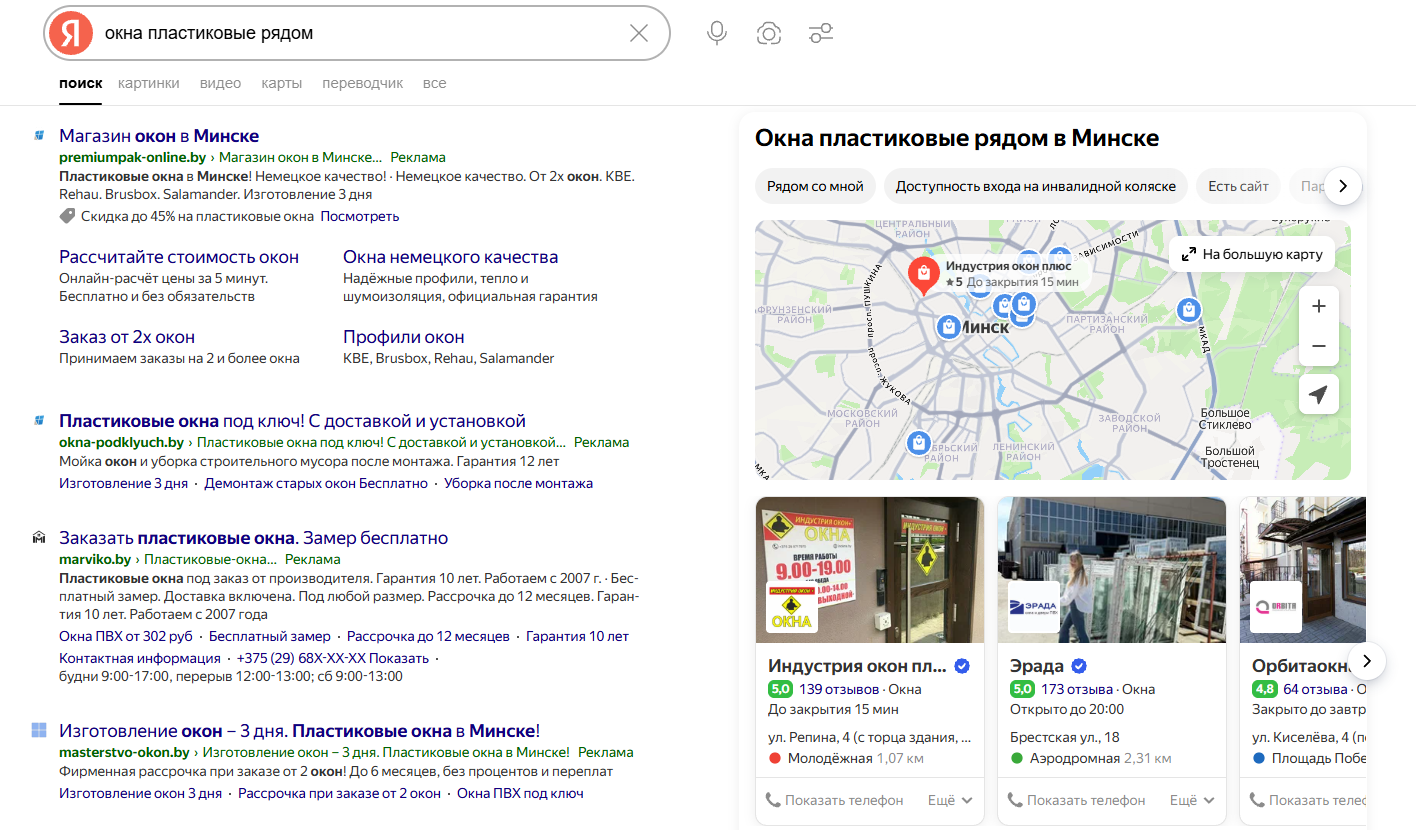Click the blue pin near Московский район
The image size is (1416, 830).
pyautogui.click(x=918, y=441)
